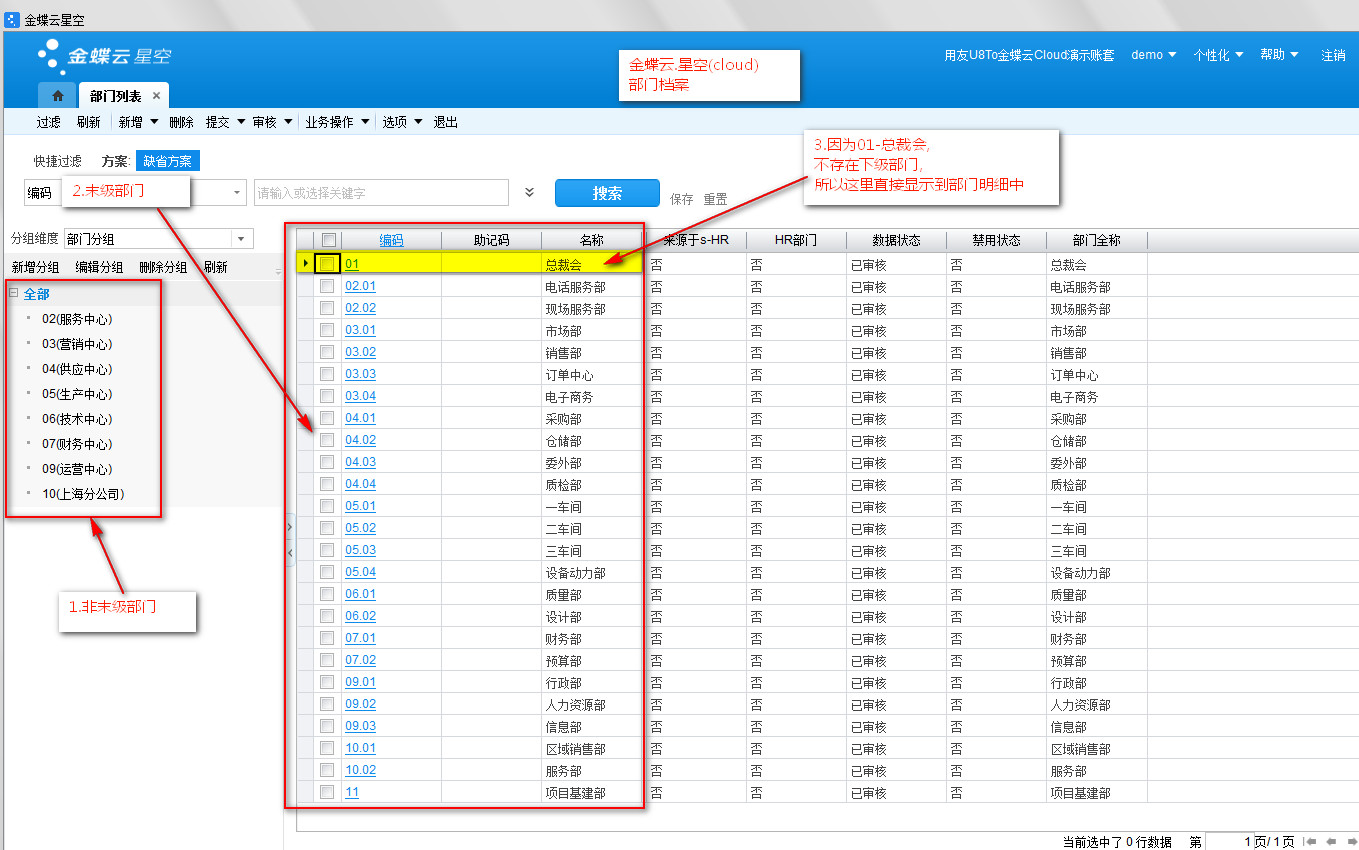Click the keyword search input field
Viewport: 1359px width, 850px height.
[x=380, y=193]
